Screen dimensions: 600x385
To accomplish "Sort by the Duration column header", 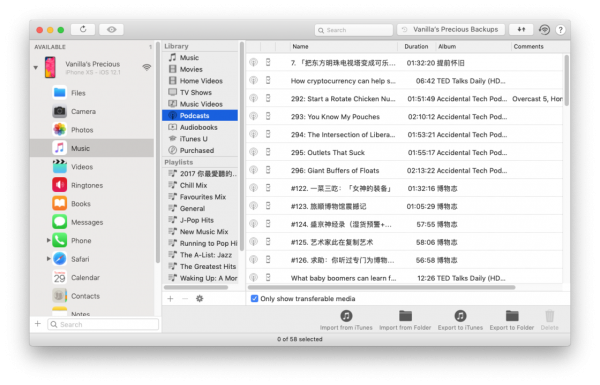I will (416, 46).
